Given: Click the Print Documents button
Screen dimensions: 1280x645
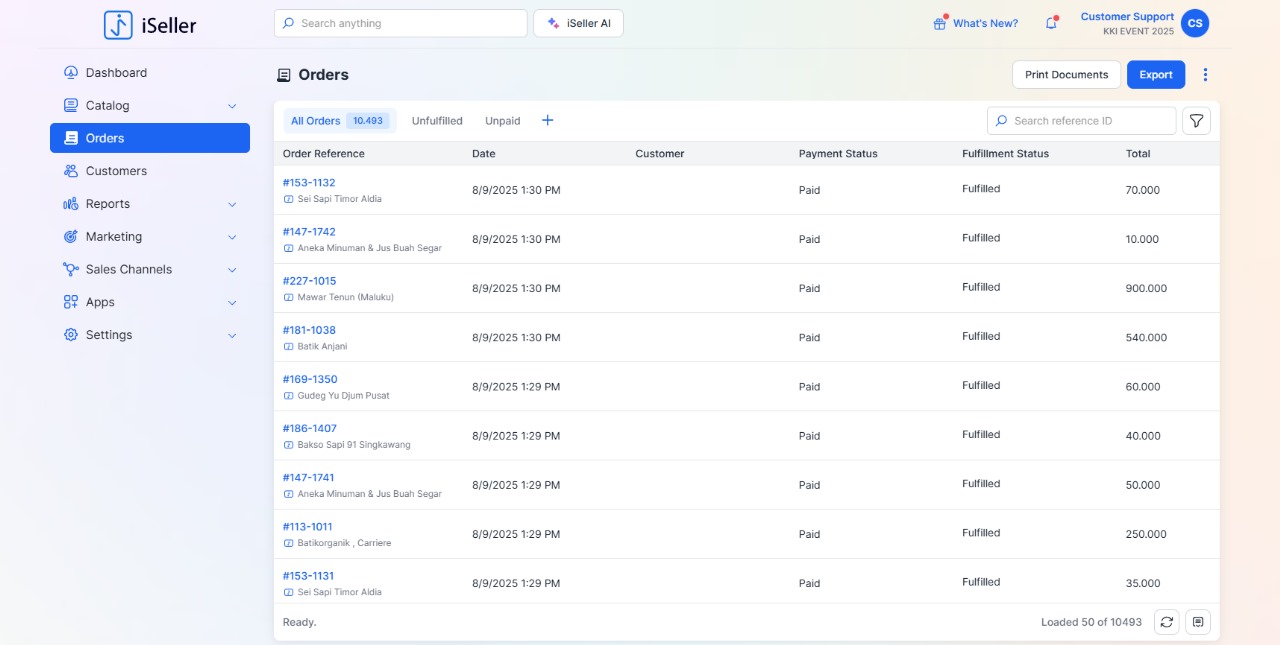Looking at the screenshot, I should [1066, 75].
